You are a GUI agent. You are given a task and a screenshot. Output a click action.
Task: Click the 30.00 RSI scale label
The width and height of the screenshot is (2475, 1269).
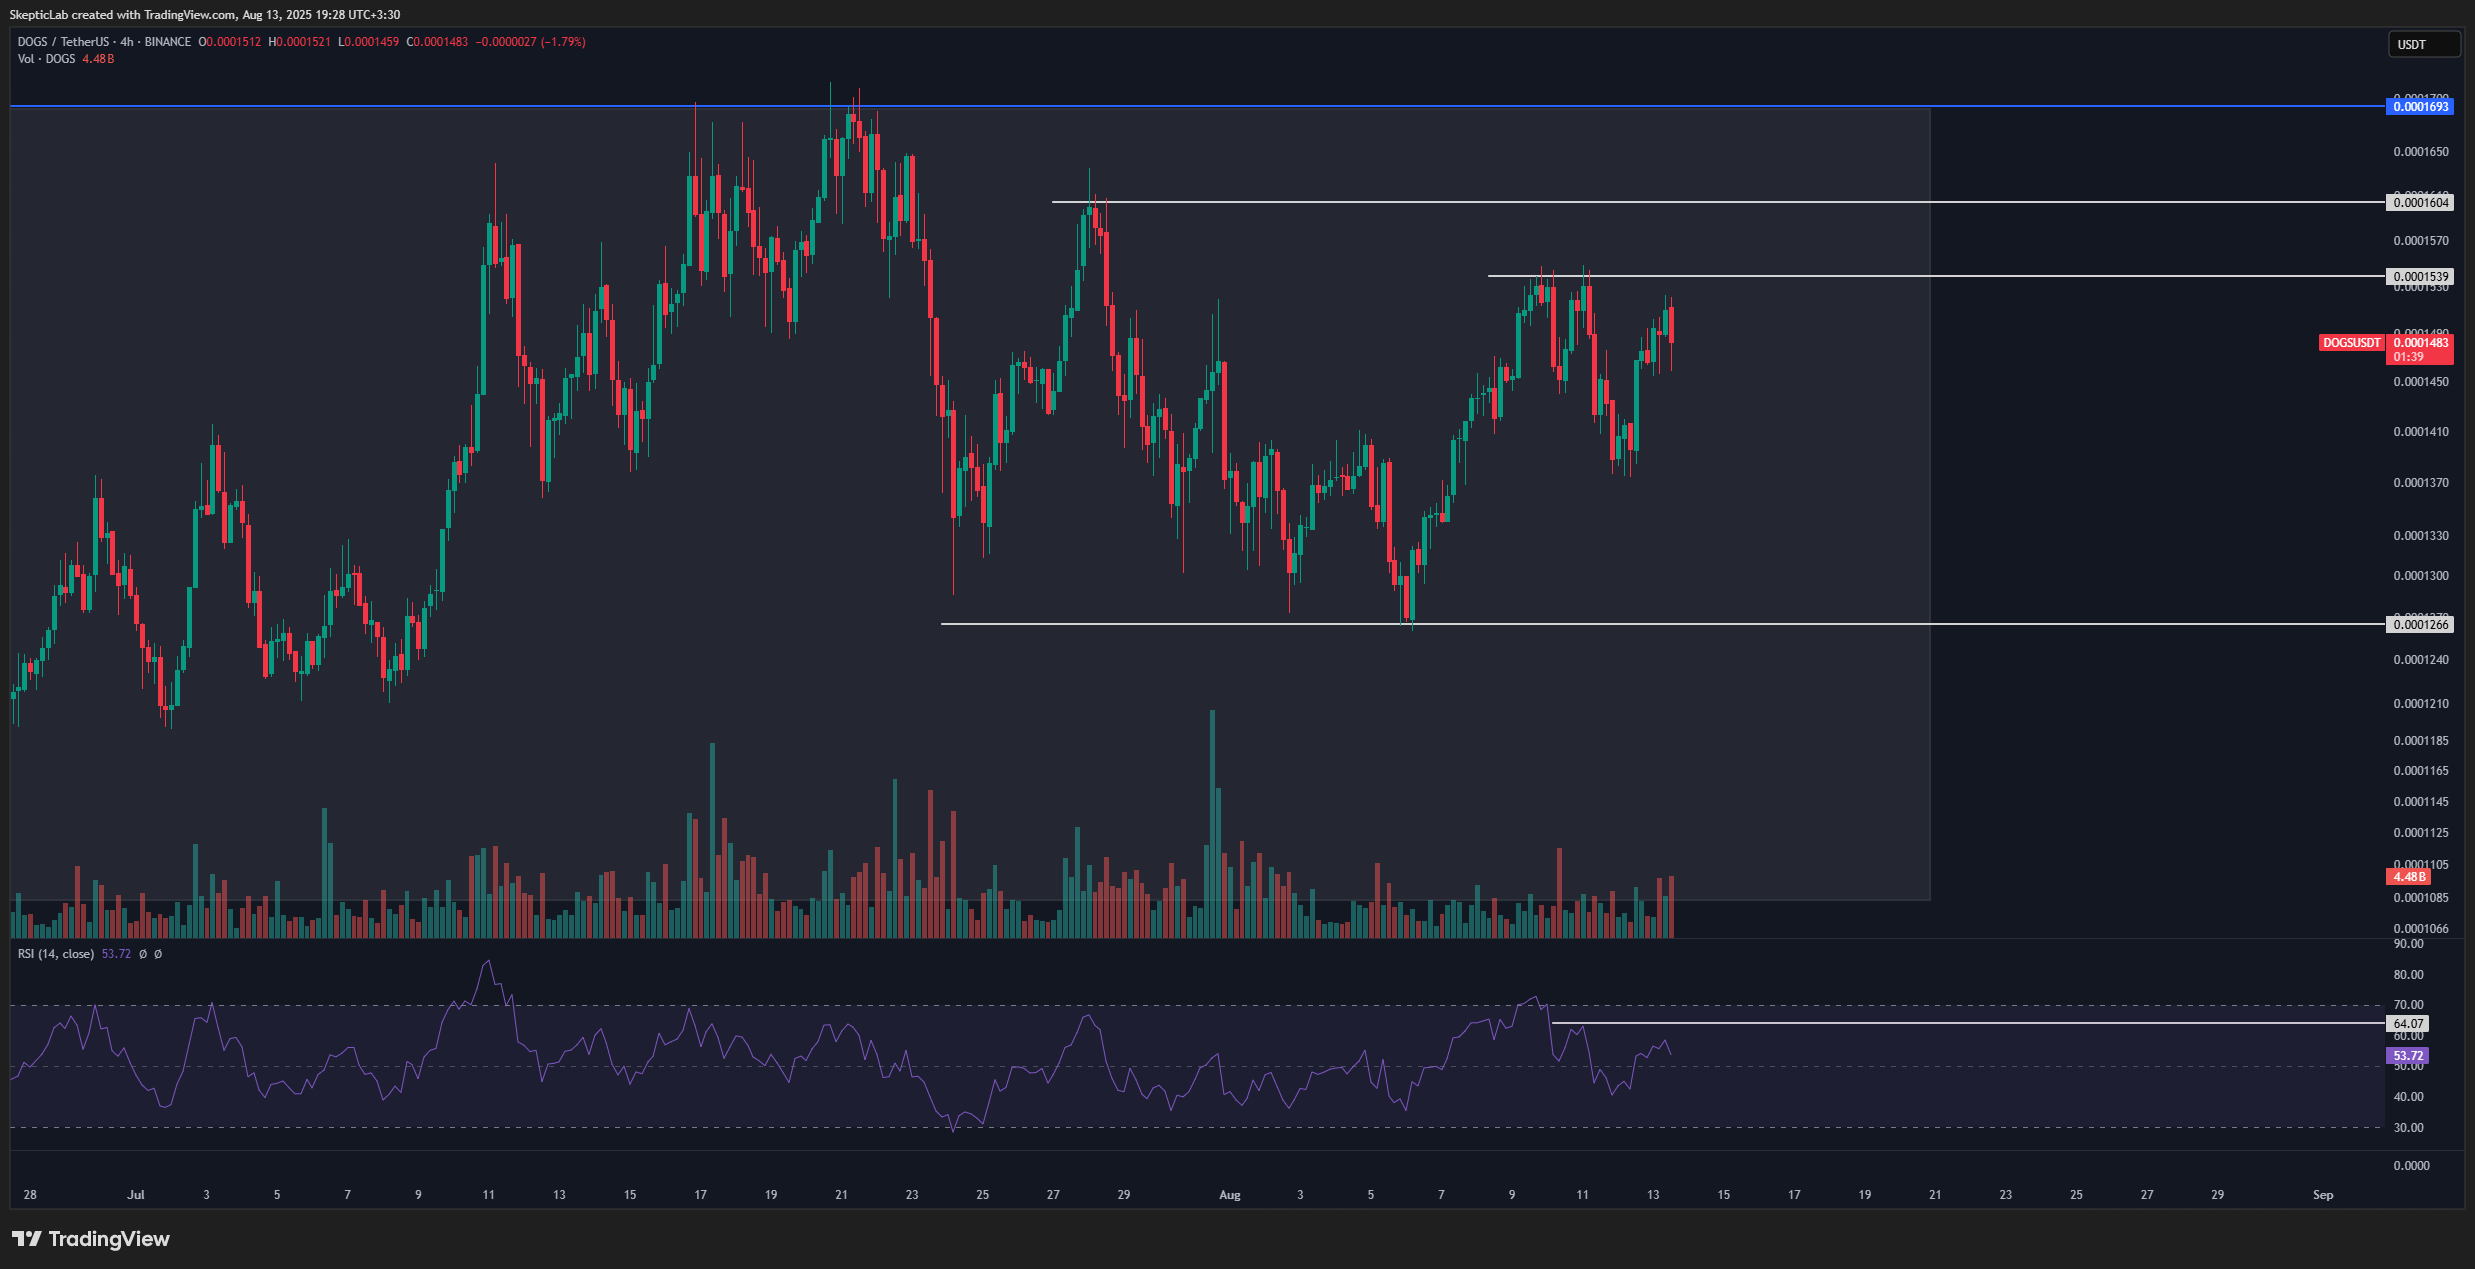2408,1128
